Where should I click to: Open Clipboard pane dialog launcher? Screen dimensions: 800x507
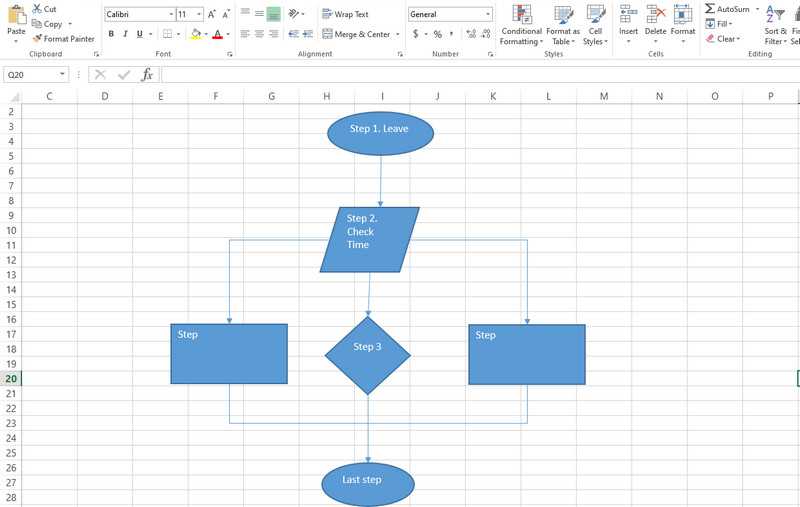click(x=96, y=54)
